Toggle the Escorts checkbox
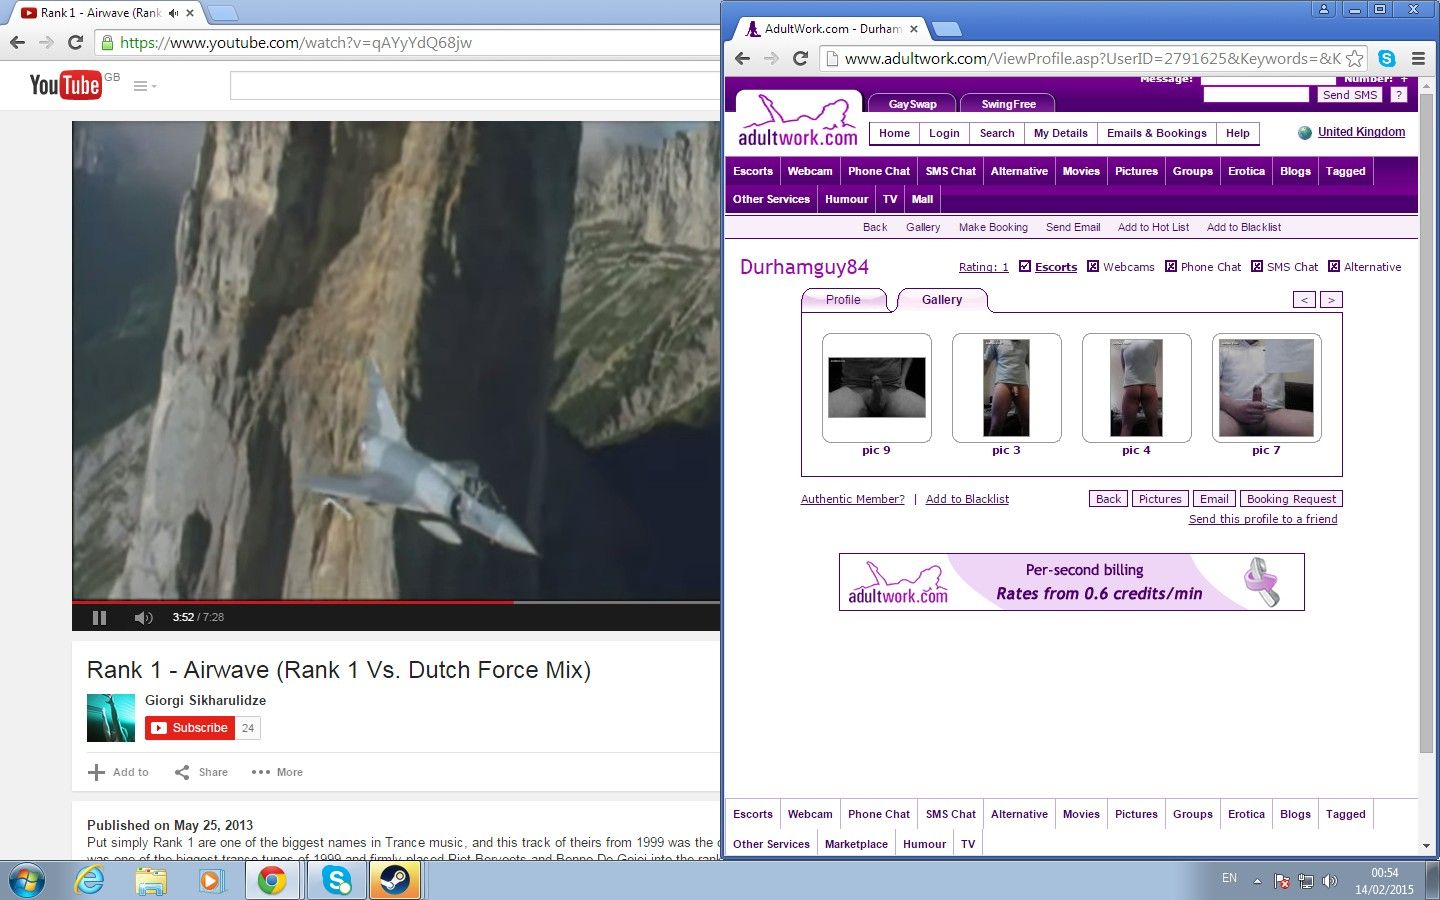1440x900 pixels. pos(1024,266)
